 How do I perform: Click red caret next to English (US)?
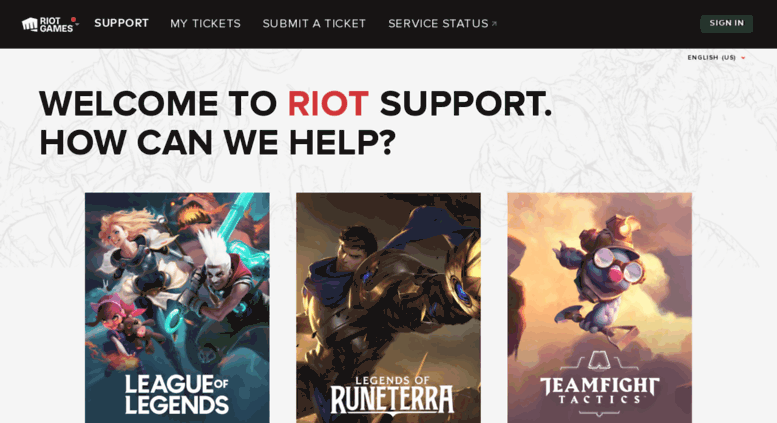pos(743,58)
